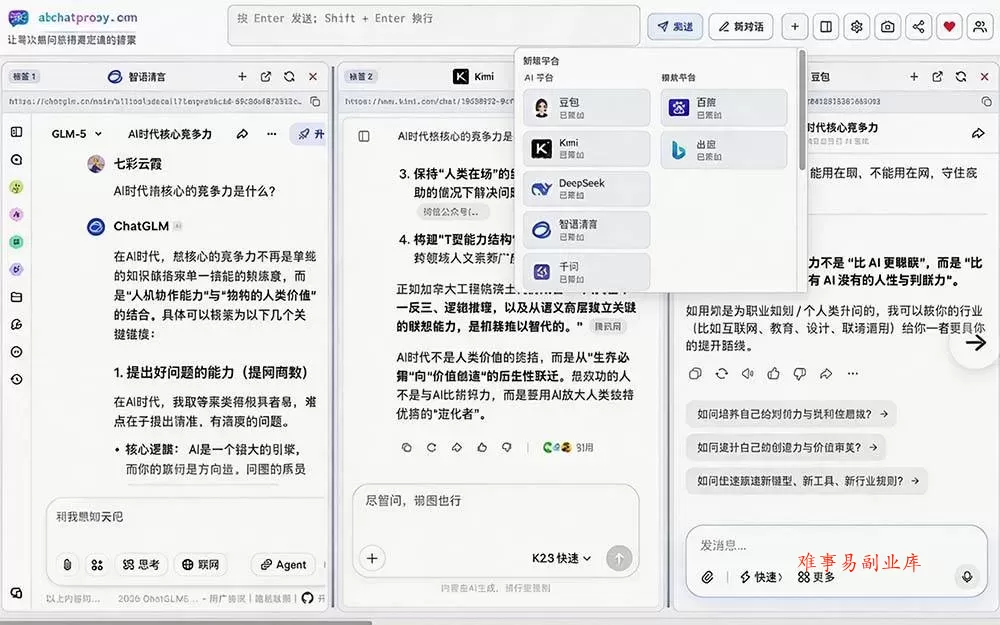Open settings gear in top toolbar
This screenshot has height=625, width=1000.
click(857, 26)
